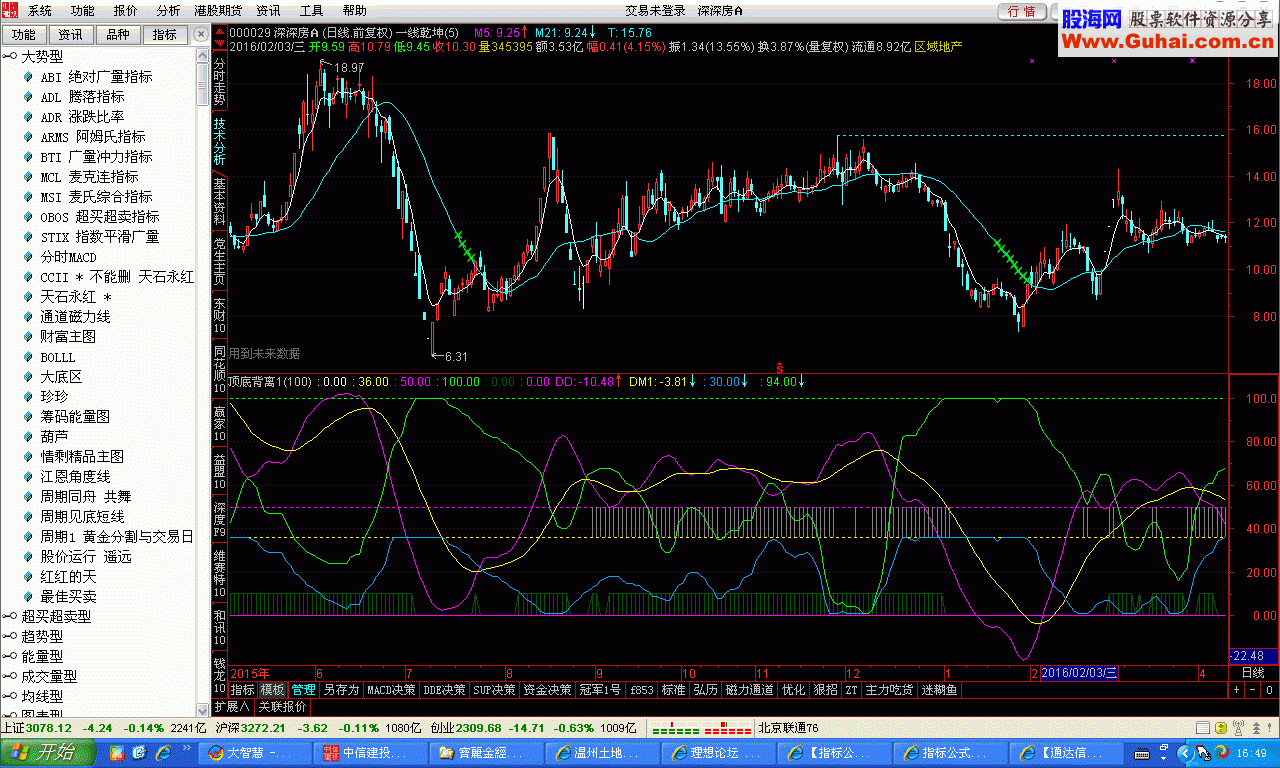This screenshot has width=1280, height=768.
Task: Select the ADL 腾落指标 indicator
Action: (82, 97)
